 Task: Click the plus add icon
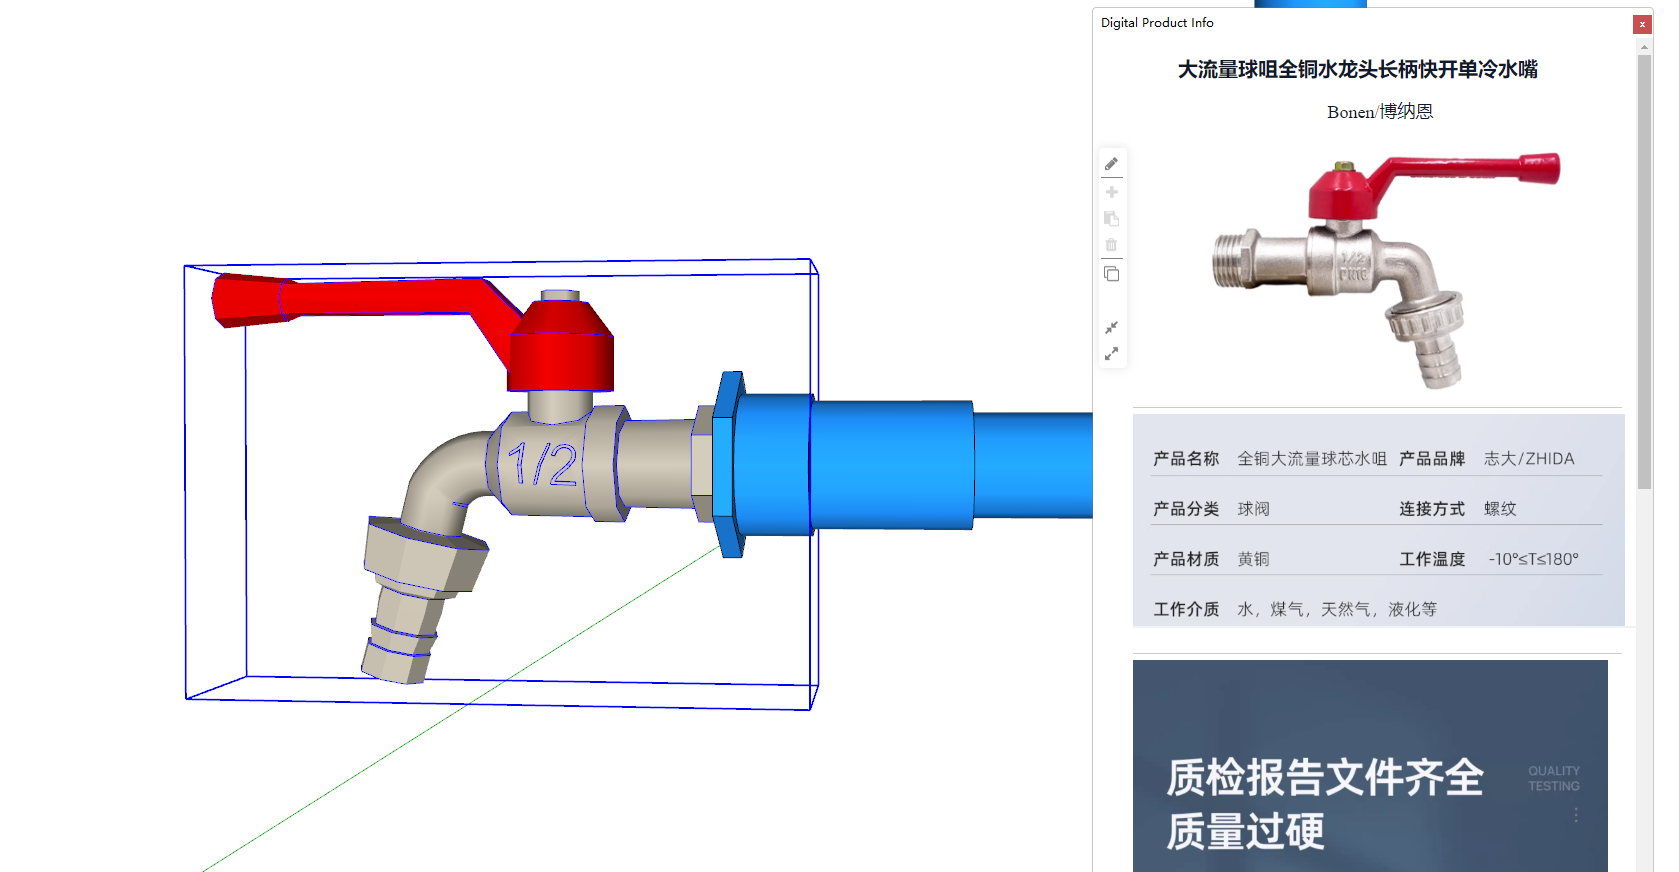tap(1111, 192)
